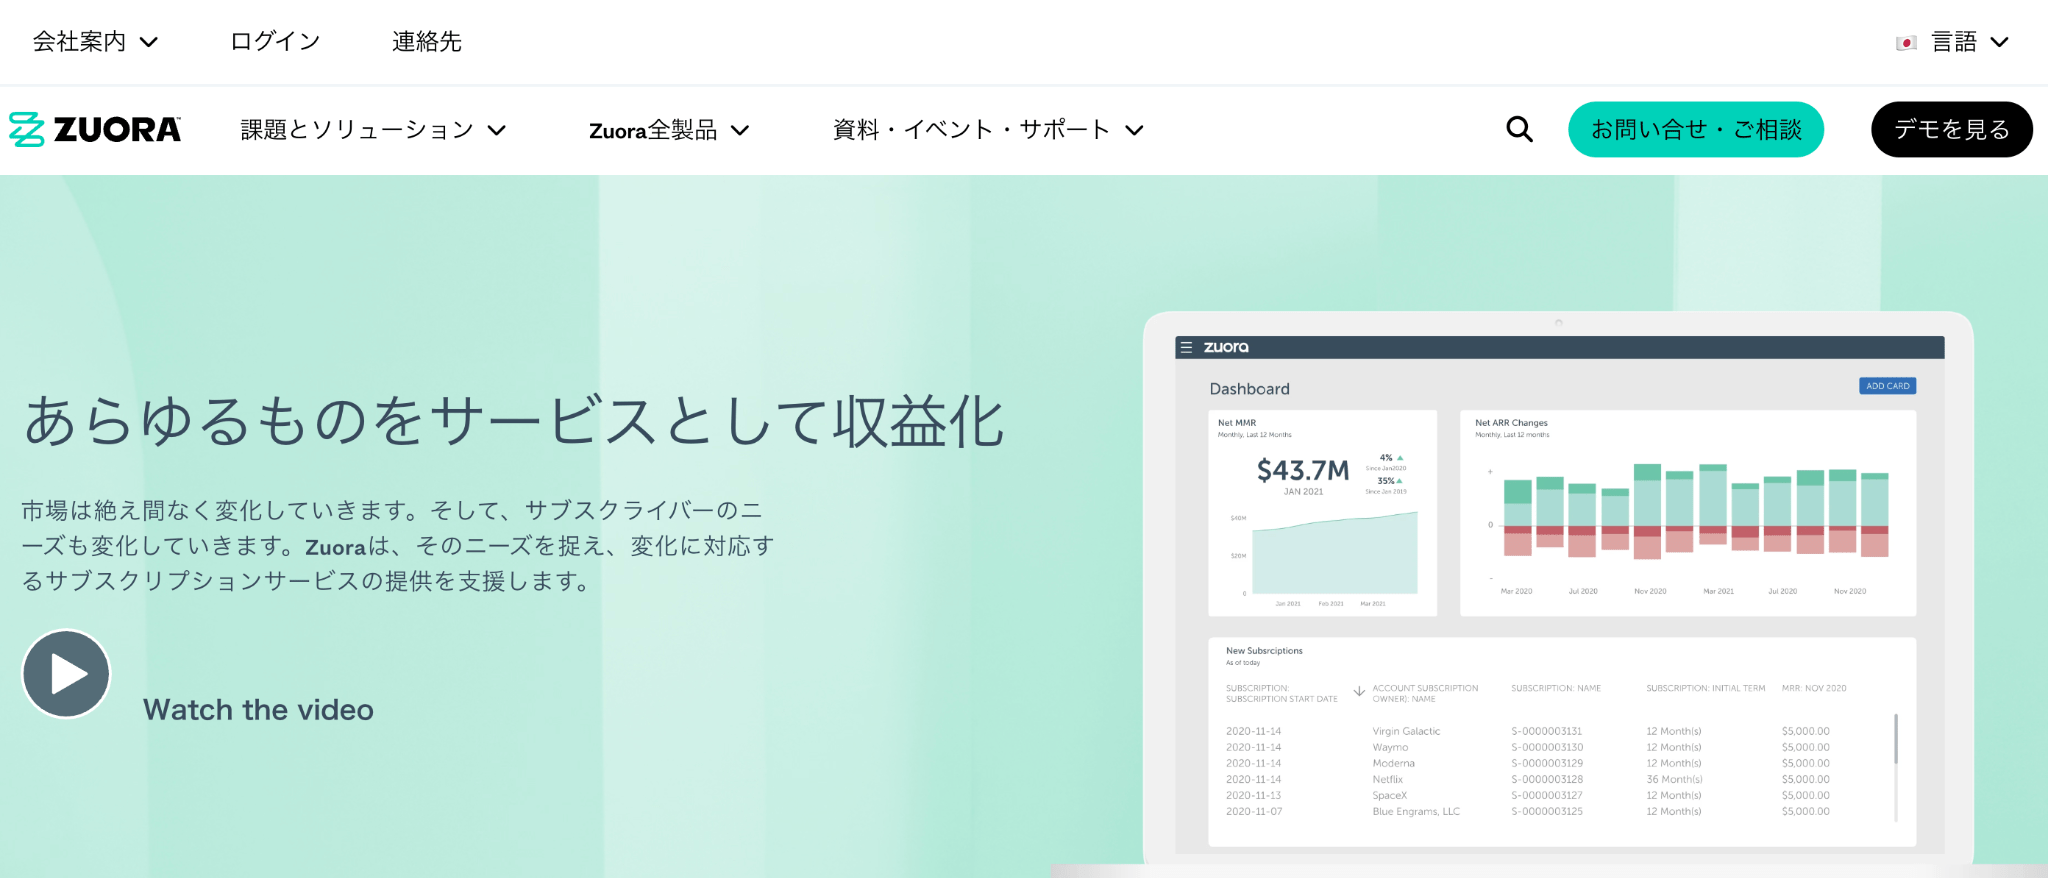Image resolution: width=2048 pixels, height=878 pixels.
Task: Click subscription S-0000003131
Action: pyautogui.click(x=1547, y=731)
